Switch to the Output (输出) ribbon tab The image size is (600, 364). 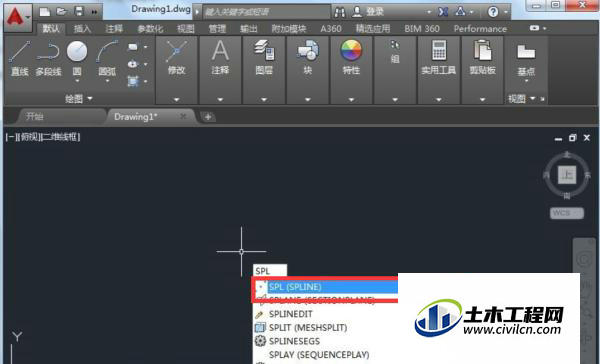coord(249,29)
